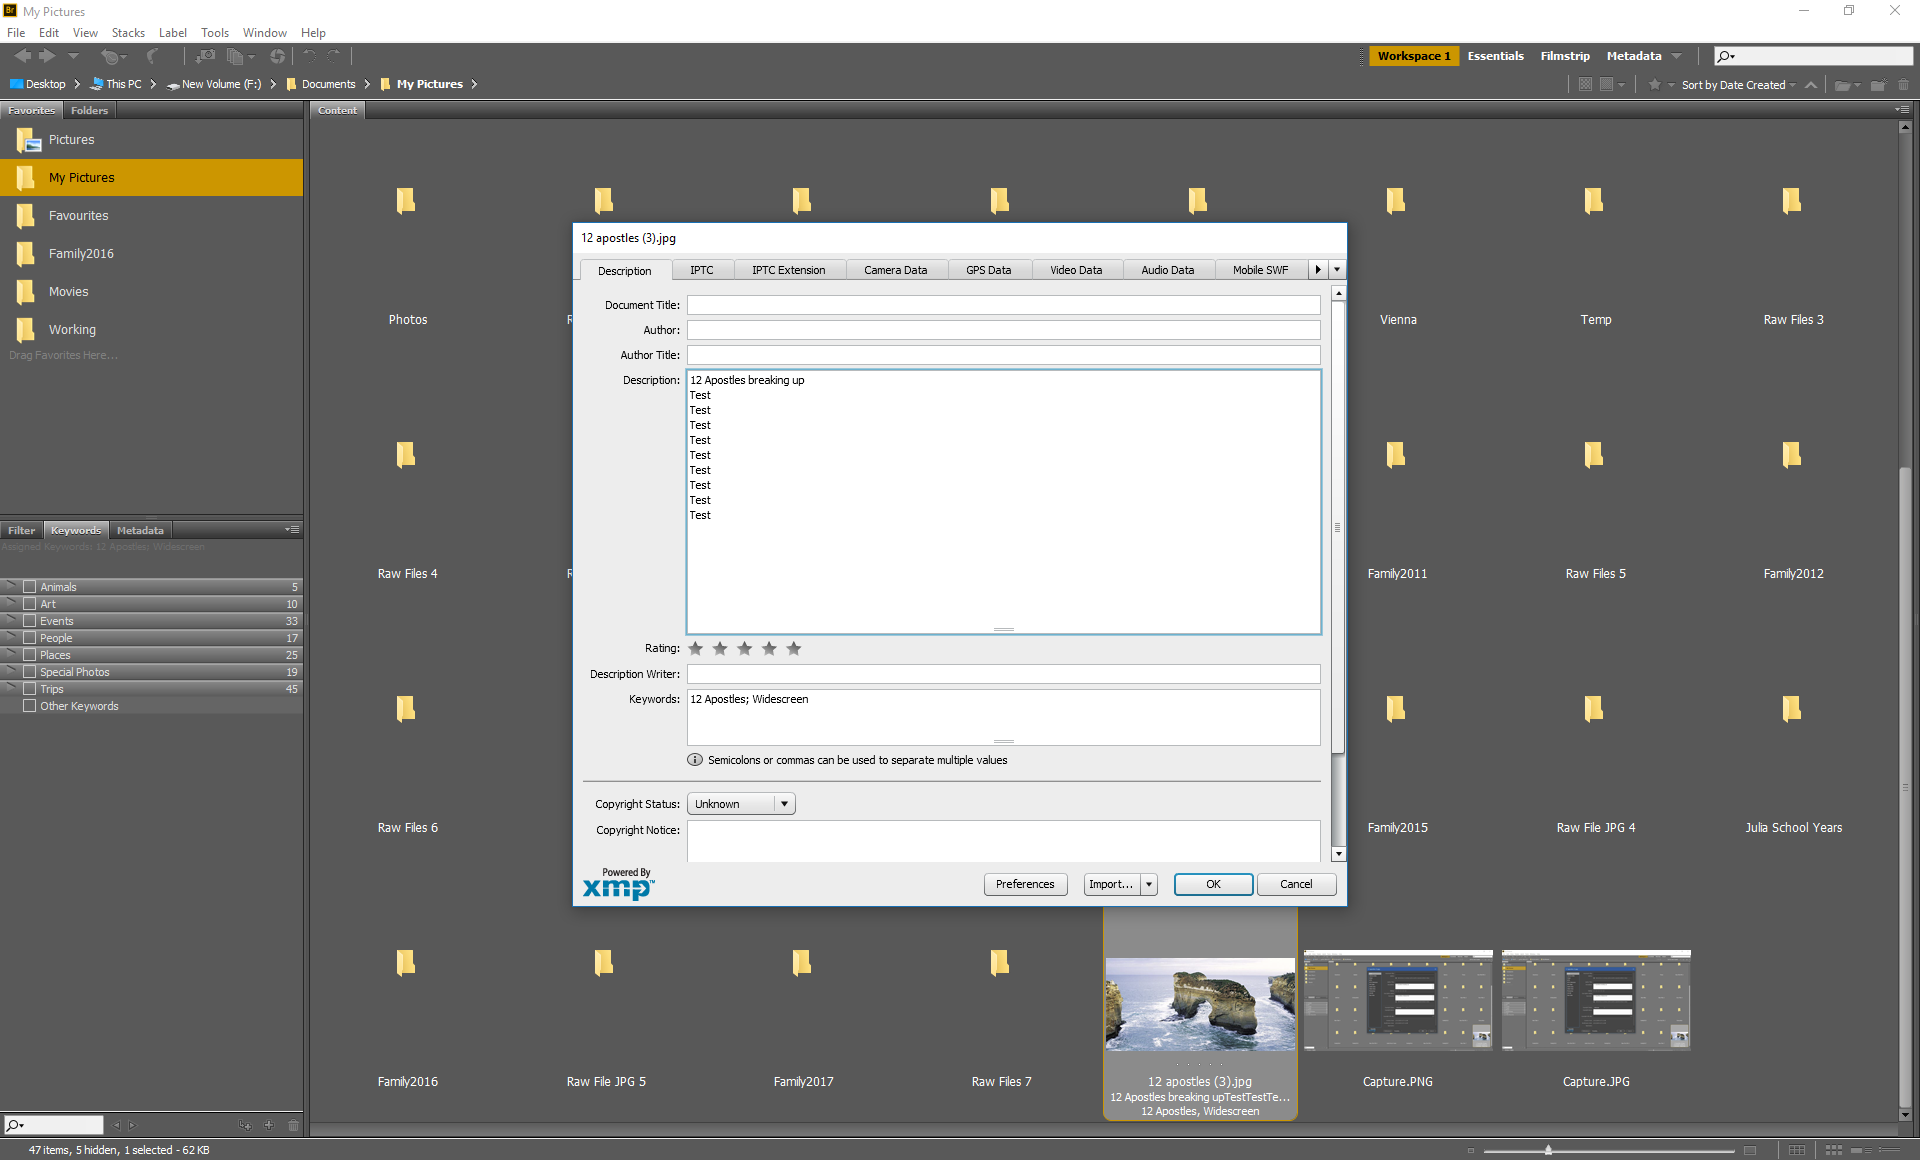Viewport: 1920px width, 1160px height.
Task: Click the New Keyword plus icon
Action: 269,1125
